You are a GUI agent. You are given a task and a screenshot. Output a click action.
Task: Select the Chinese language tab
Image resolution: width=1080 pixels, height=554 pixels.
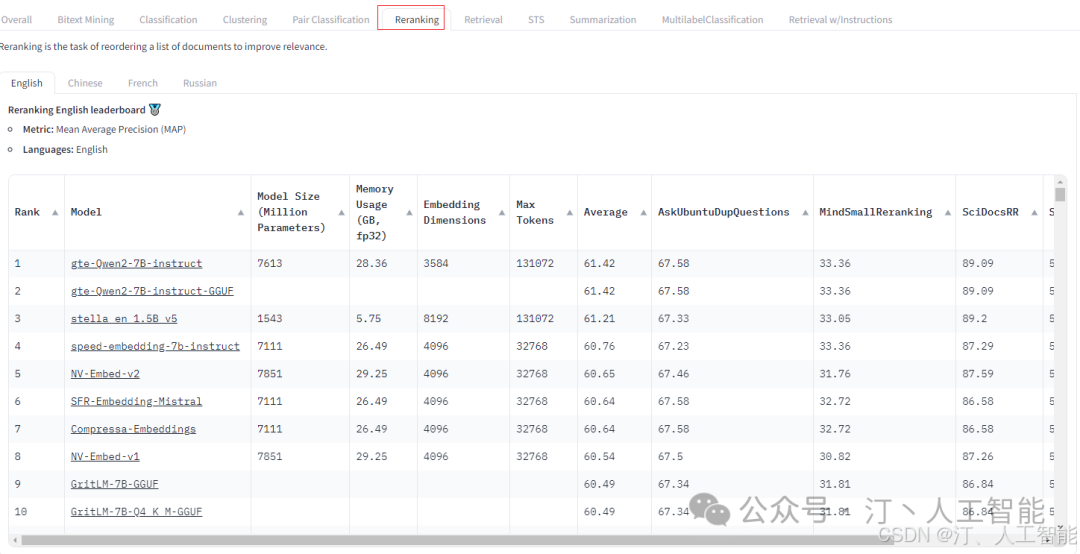85,83
